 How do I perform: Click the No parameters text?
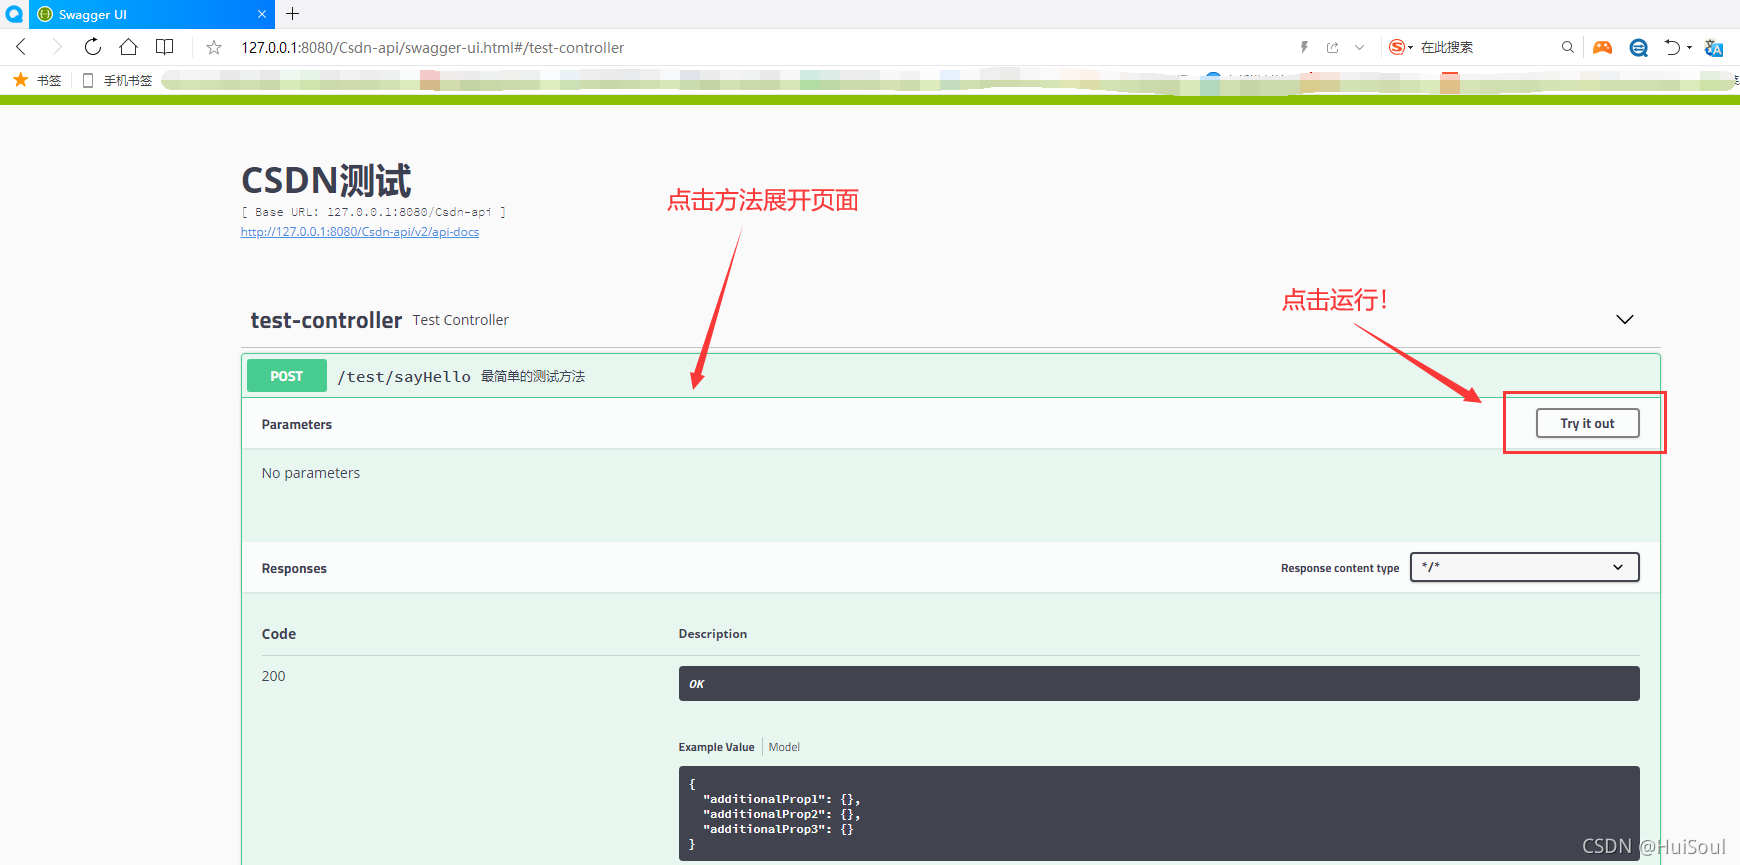[x=311, y=473]
